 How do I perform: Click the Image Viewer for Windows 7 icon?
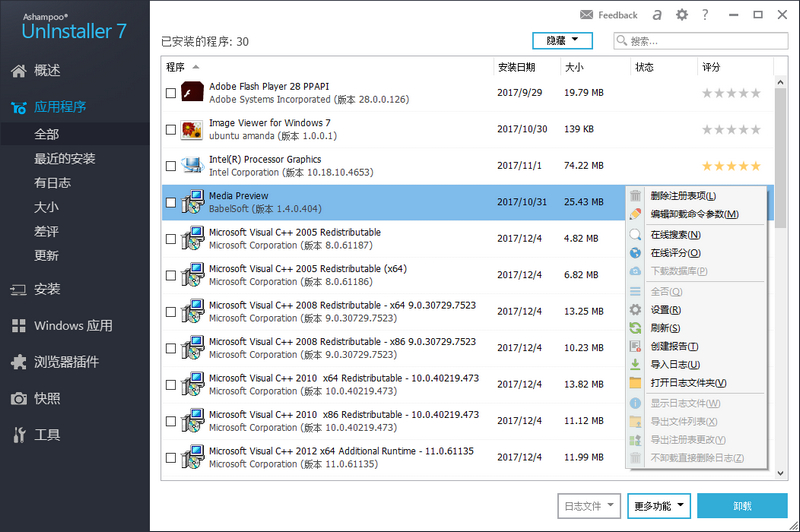coord(192,129)
